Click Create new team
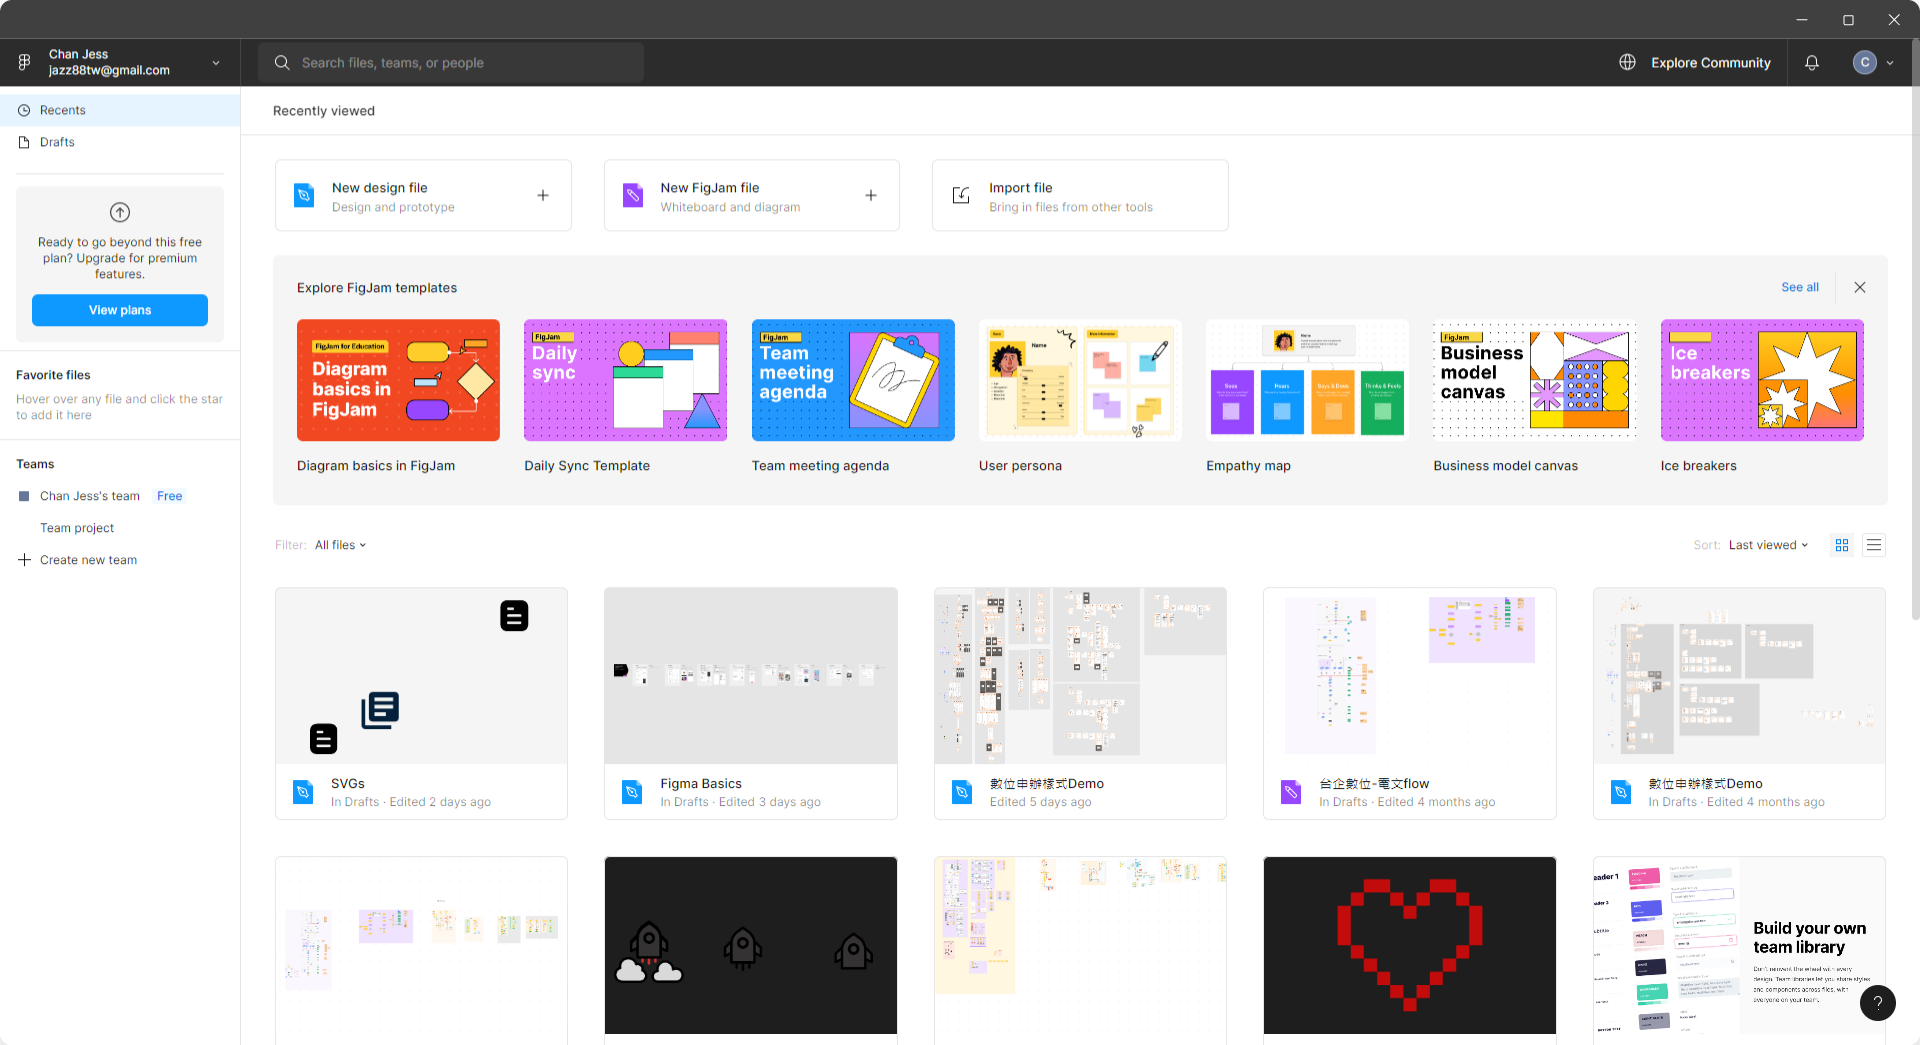This screenshot has width=1920, height=1045. 88,560
